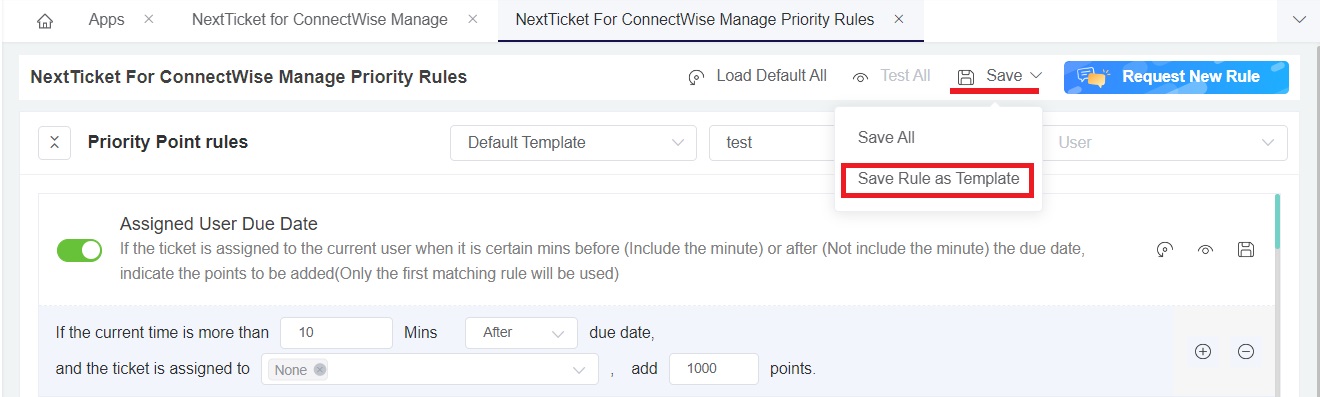Expand the tab list chevron at far right

point(1300,20)
